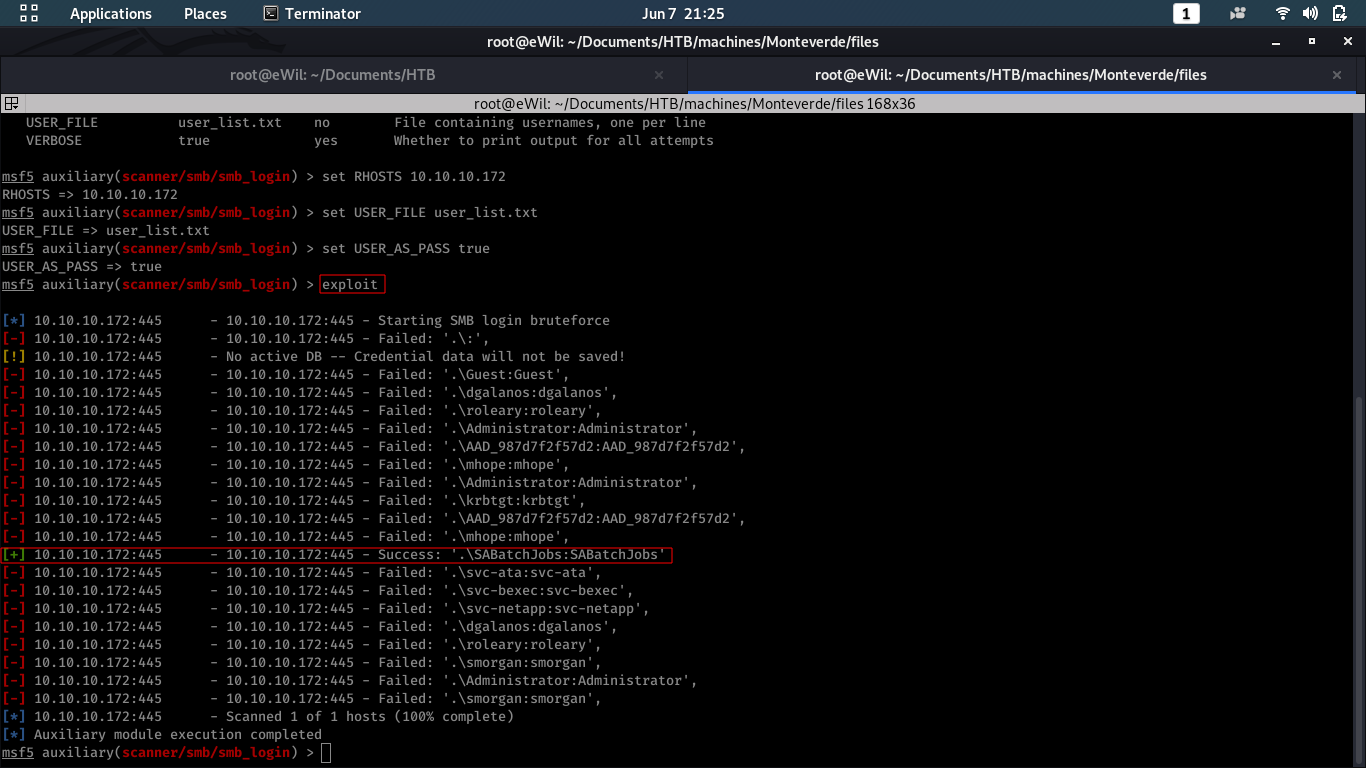Close the ~/Documents/HTB tab with its x
The width and height of the screenshot is (1366, 768).
(659, 75)
